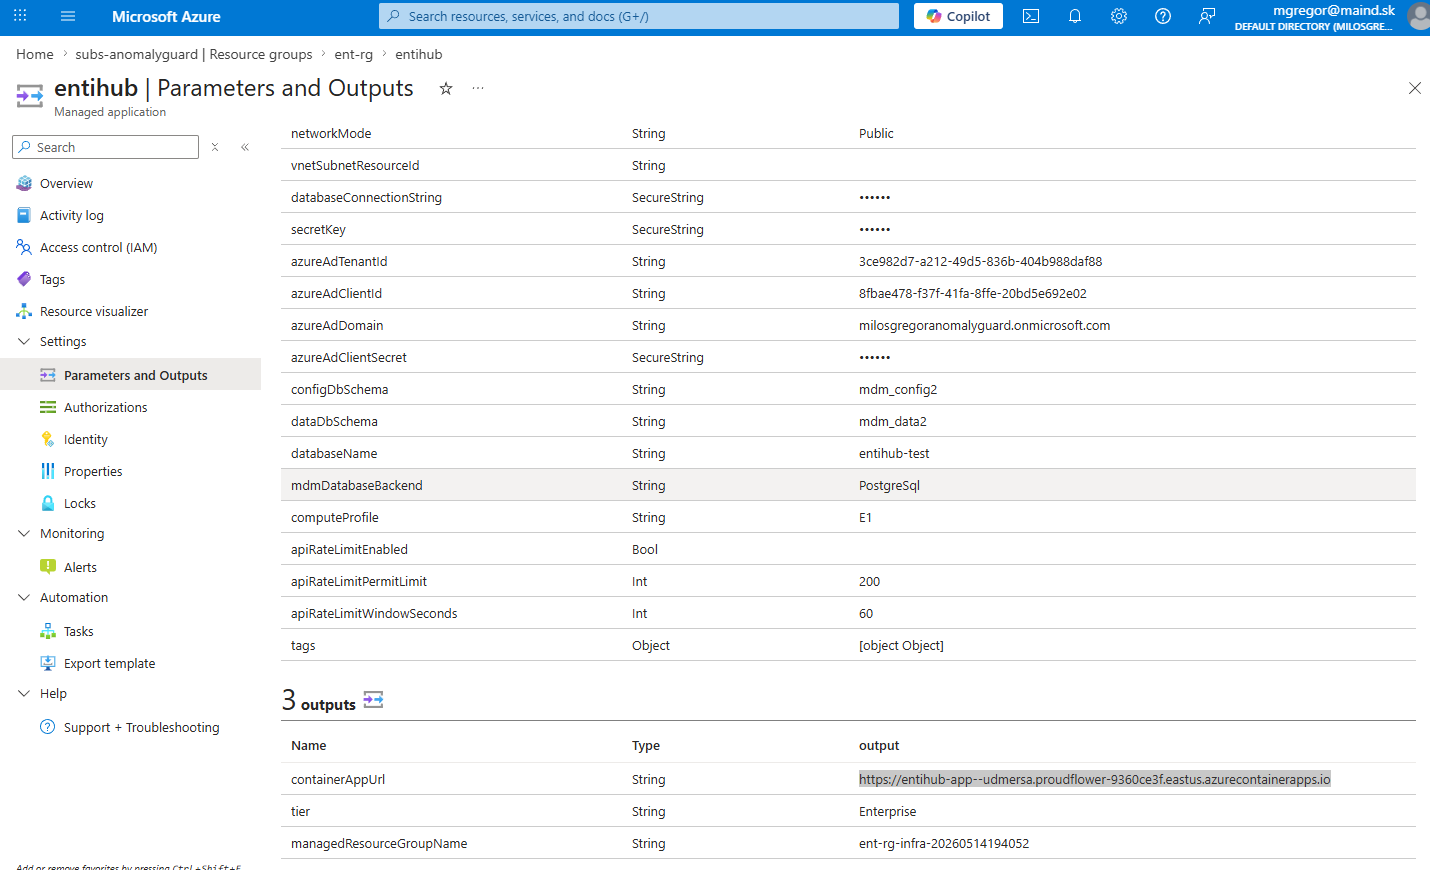
Task: Open the Help question mark icon
Action: click(1163, 16)
